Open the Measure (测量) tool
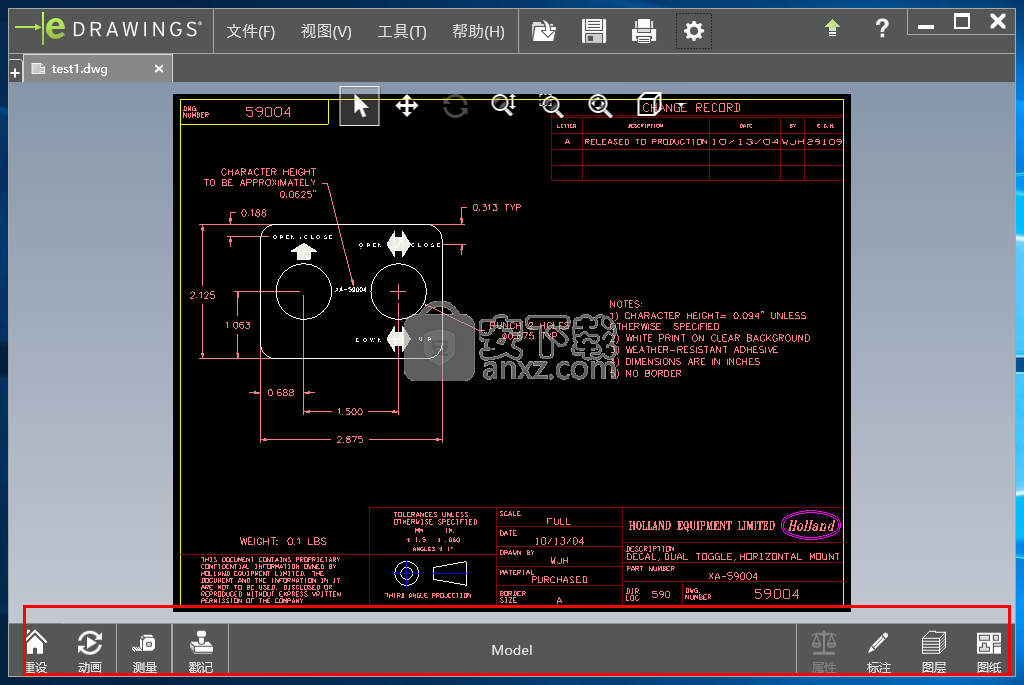This screenshot has height=685, width=1024. [145, 650]
